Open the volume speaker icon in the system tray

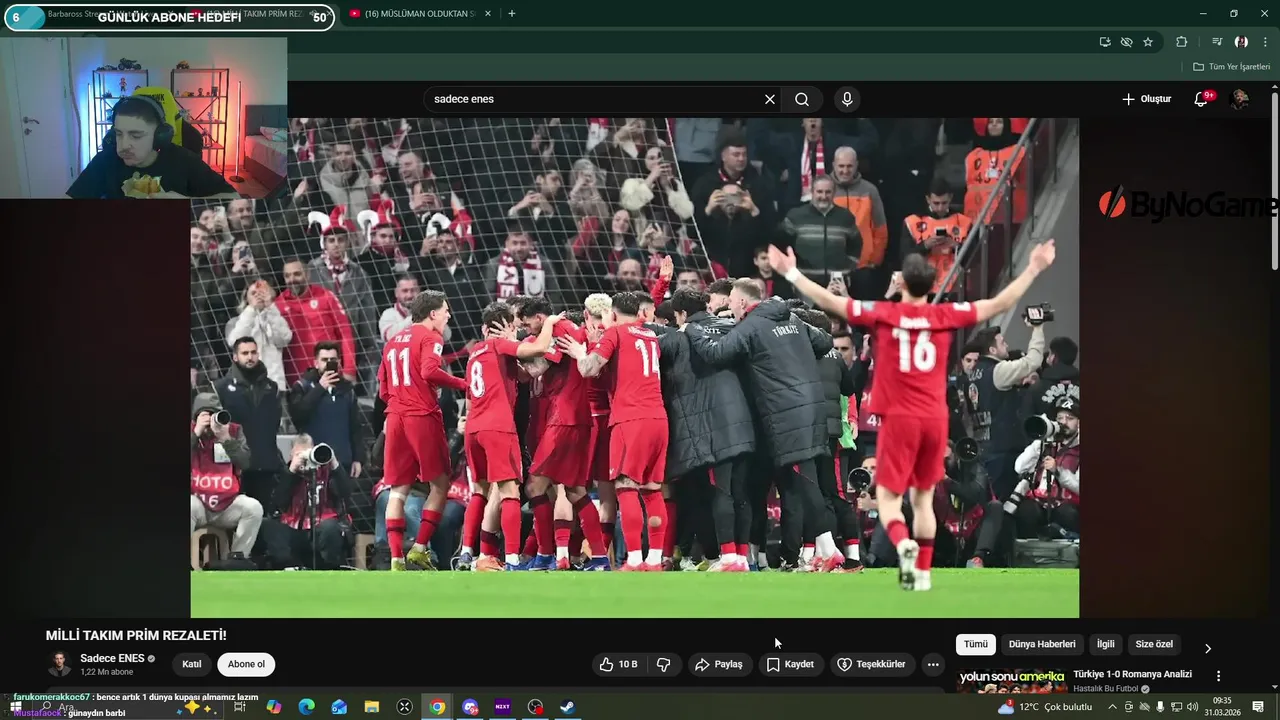1193,707
